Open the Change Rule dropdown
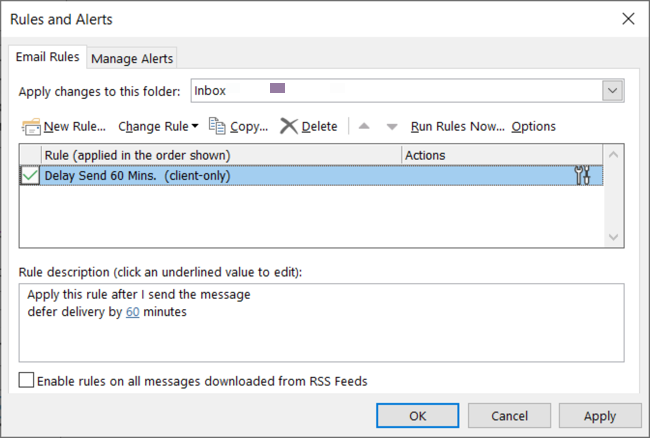650x438 pixels. pos(158,126)
